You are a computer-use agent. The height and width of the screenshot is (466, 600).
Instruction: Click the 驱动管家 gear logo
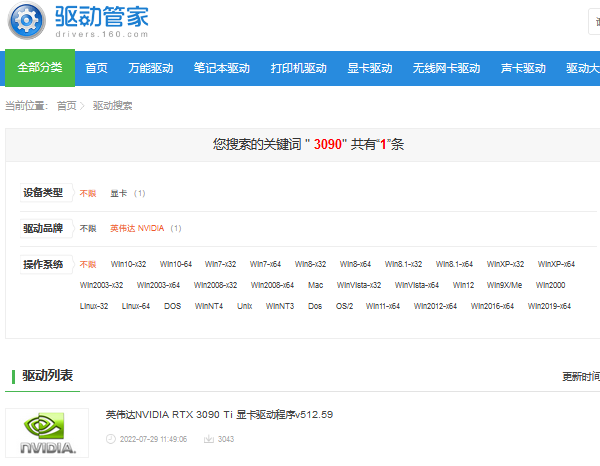click(x=26, y=20)
